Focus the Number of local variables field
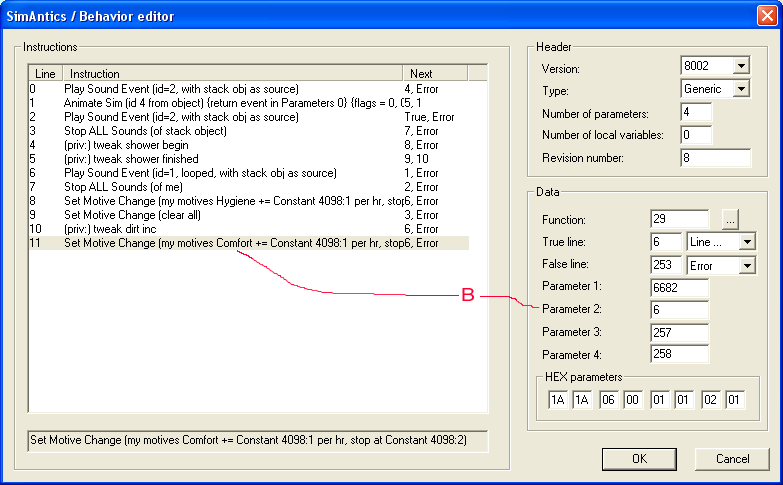783x485 pixels. click(696, 135)
